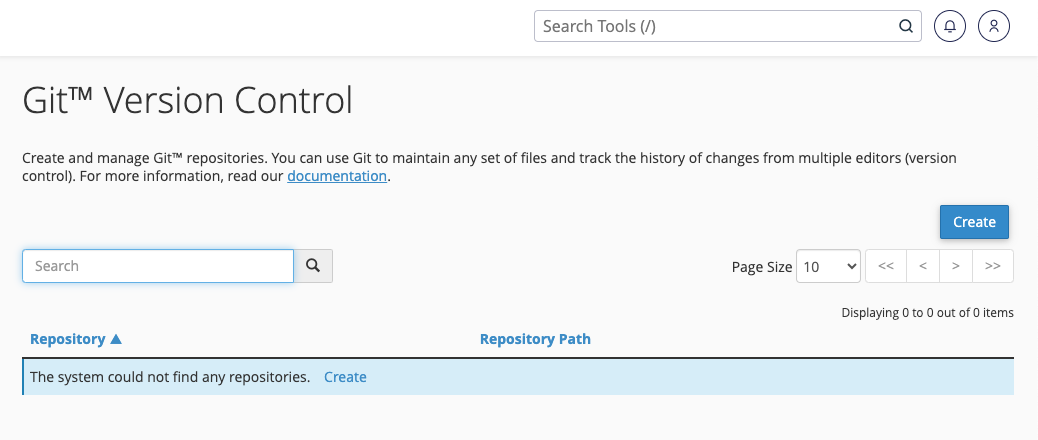Jump to last page with >> button
Image resolution: width=1038 pixels, height=440 pixels.
(993, 266)
